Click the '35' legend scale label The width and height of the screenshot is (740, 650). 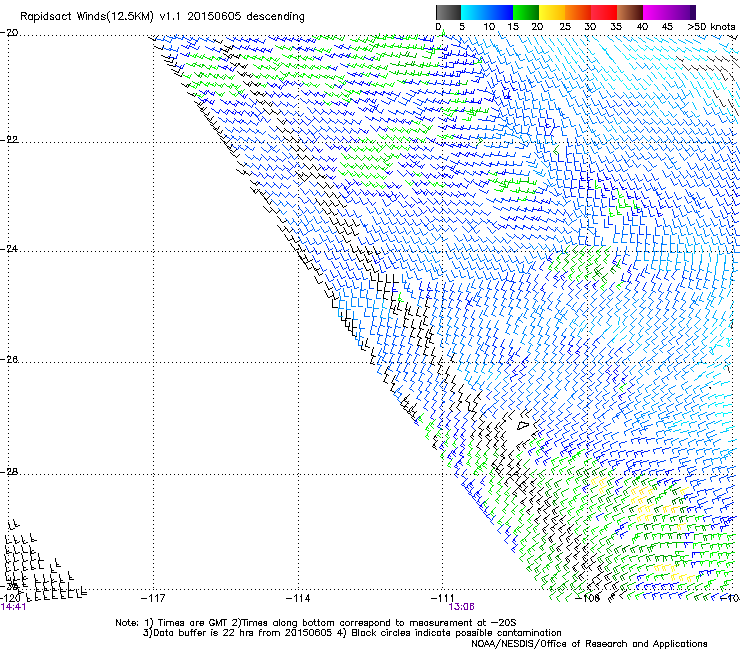pos(616,27)
